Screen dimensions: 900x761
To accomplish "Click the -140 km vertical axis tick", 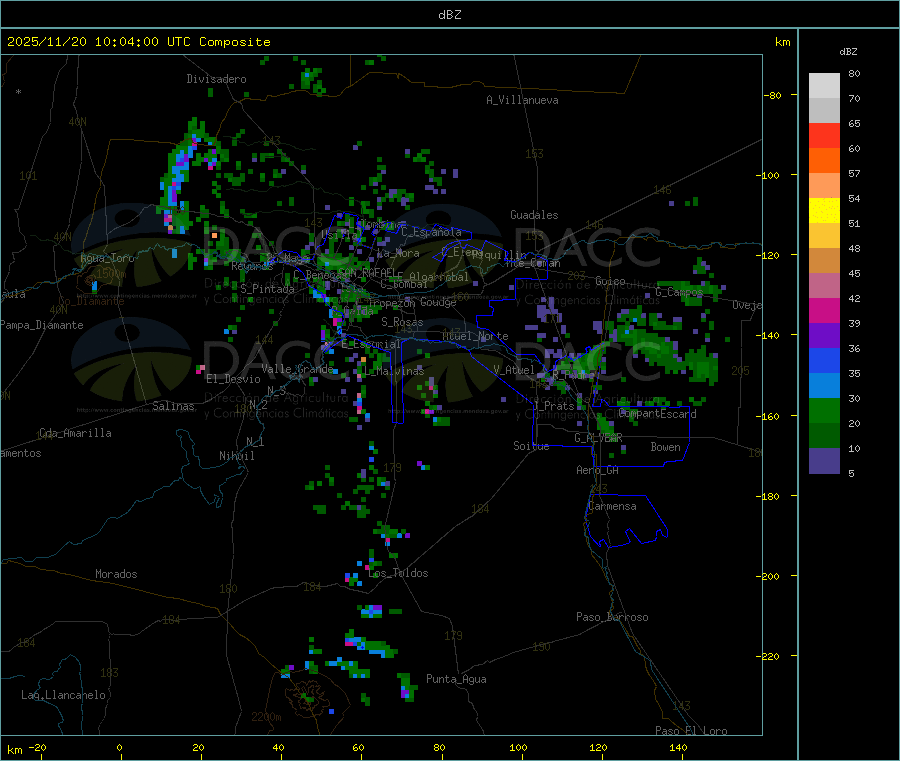I will pos(767,335).
